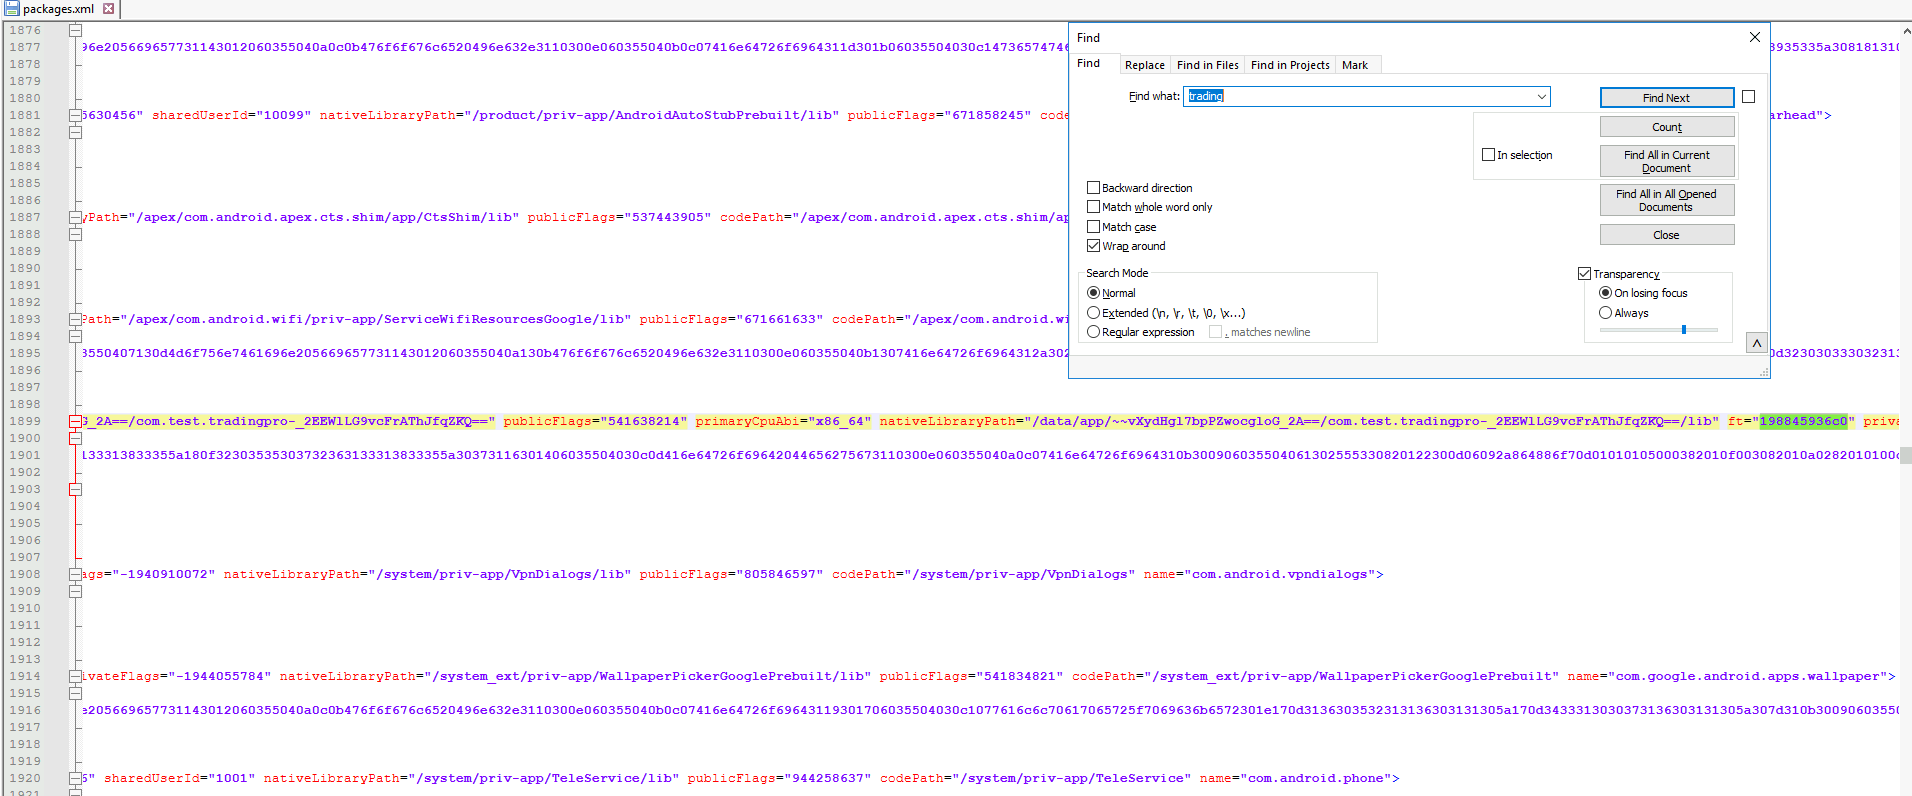Tick the small checkbox beside Find Next
The image size is (1912, 796).
[1748, 97]
